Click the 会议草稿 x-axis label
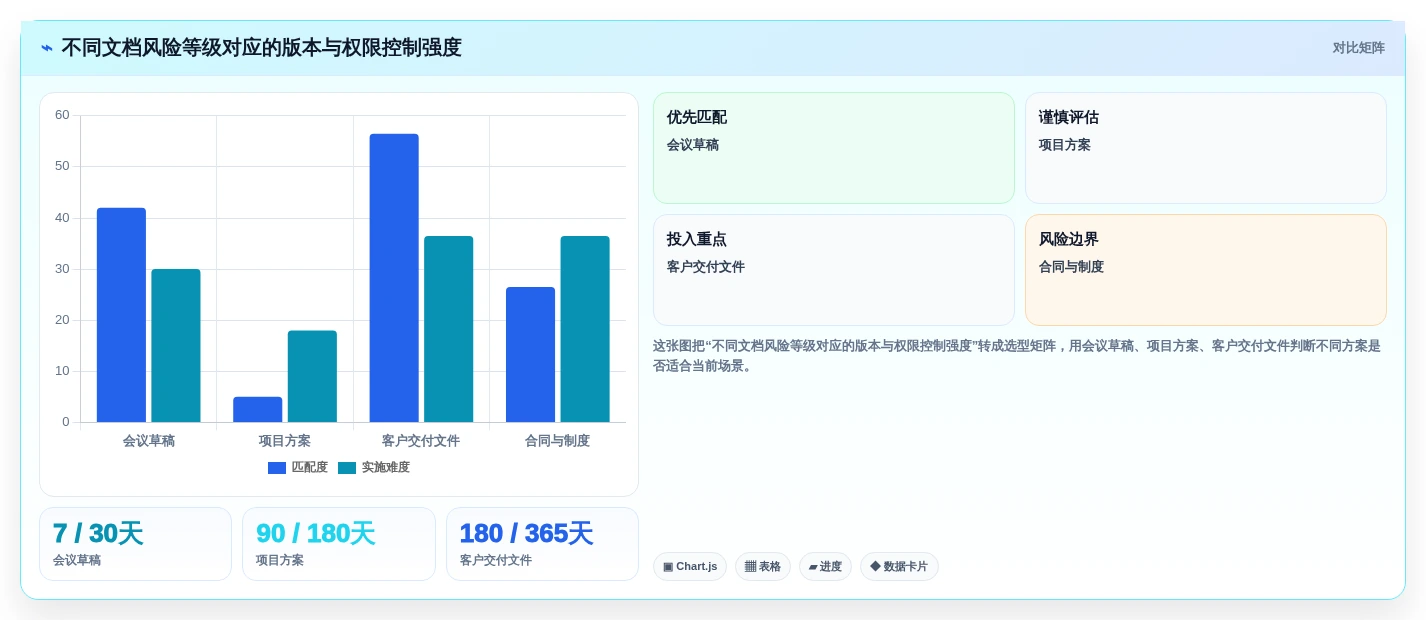Screen dimensions: 1426x620 pyautogui.click(x=149, y=441)
